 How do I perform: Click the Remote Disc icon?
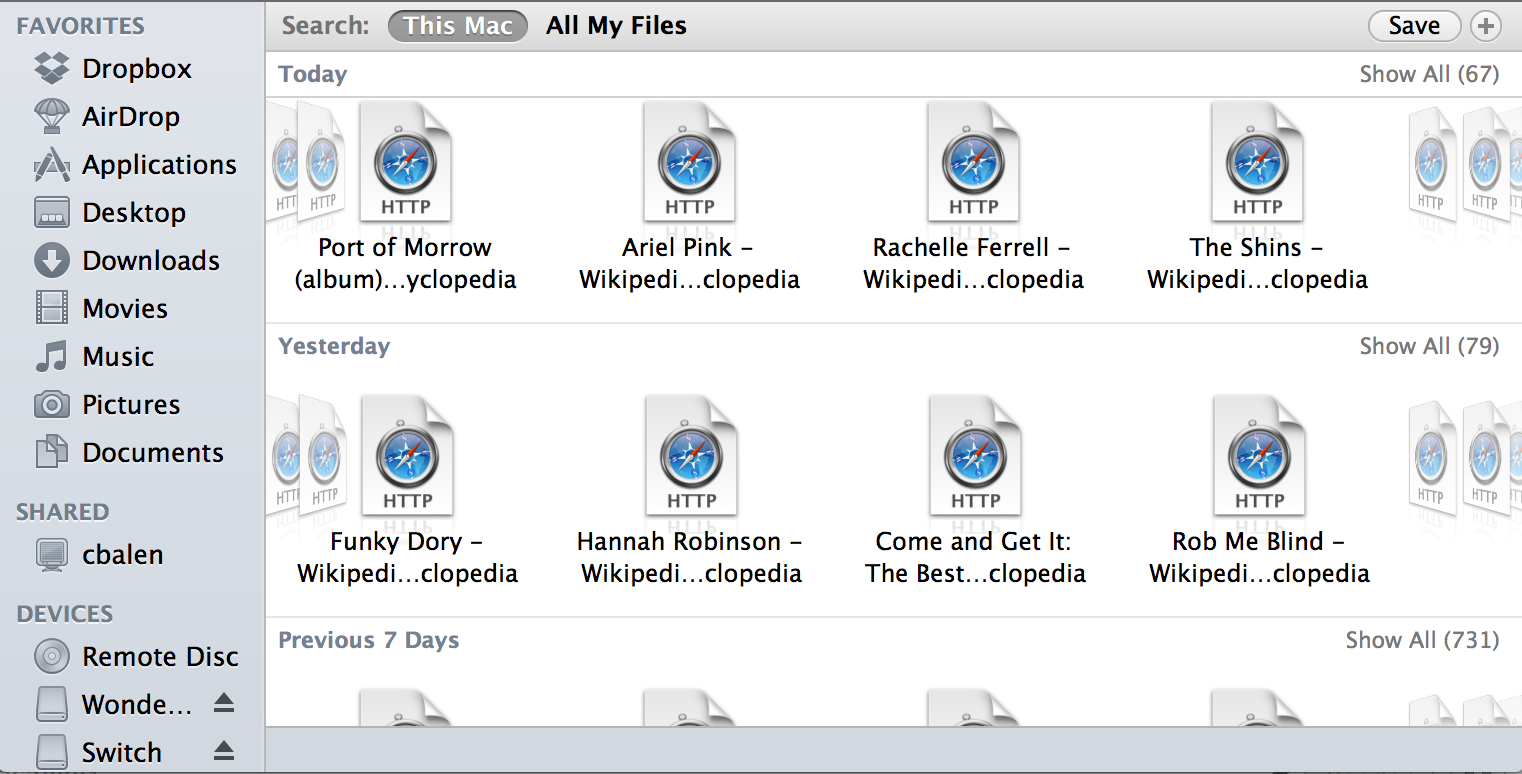tap(52, 656)
